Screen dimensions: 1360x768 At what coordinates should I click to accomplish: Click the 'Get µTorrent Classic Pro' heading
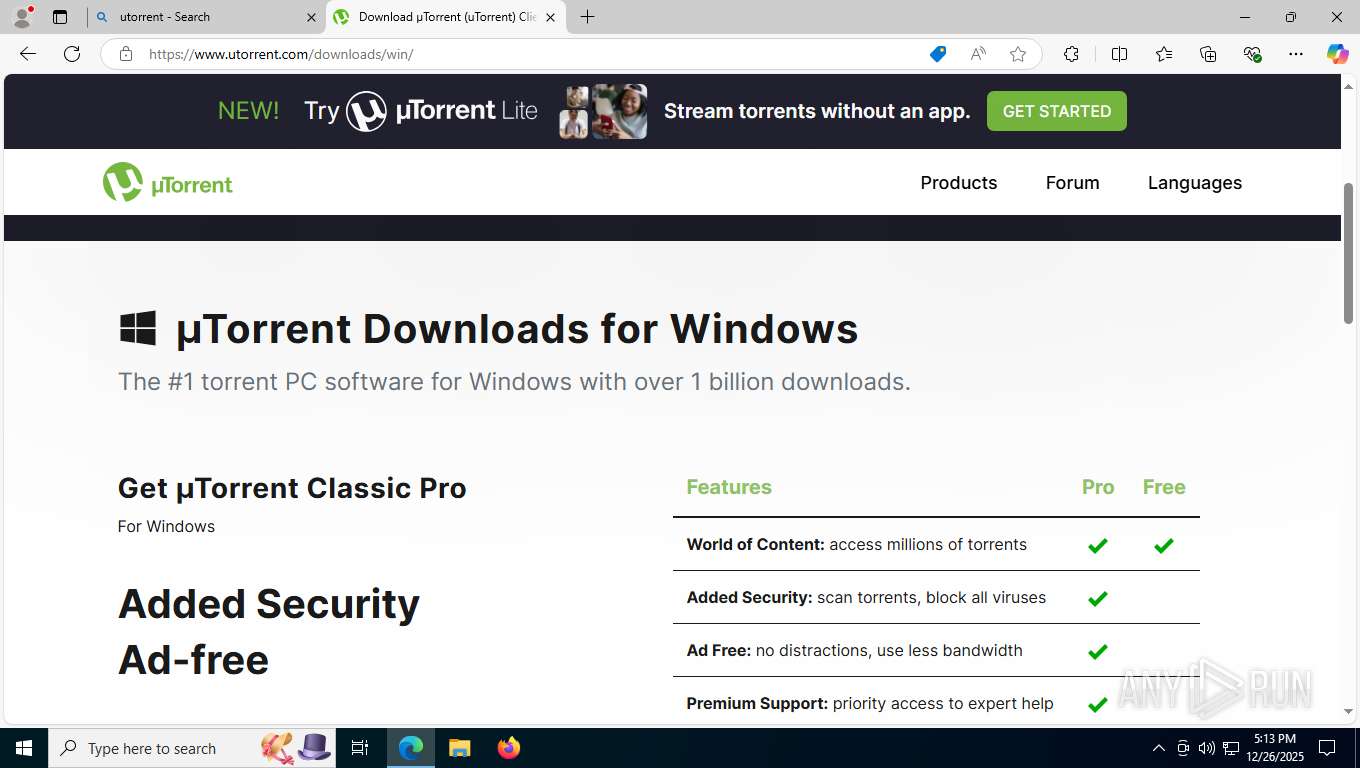pyautogui.click(x=292, y=488)
